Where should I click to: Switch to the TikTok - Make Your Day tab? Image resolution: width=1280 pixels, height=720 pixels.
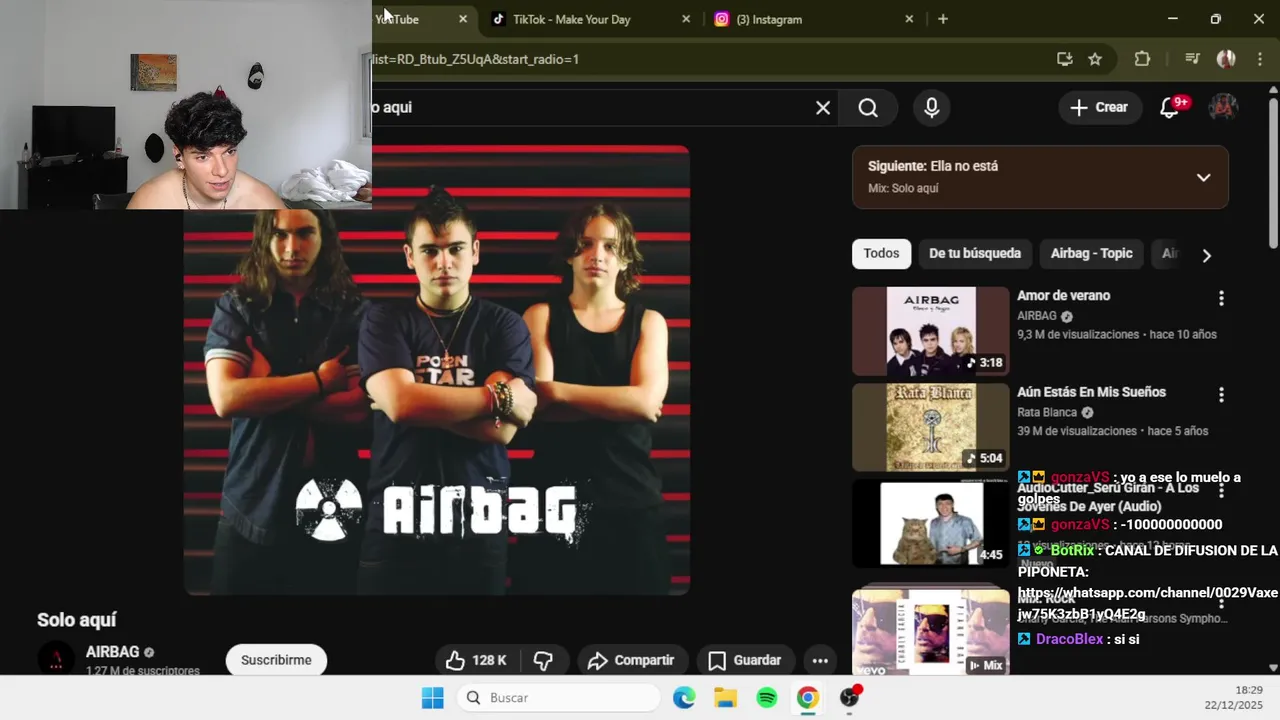571,19
